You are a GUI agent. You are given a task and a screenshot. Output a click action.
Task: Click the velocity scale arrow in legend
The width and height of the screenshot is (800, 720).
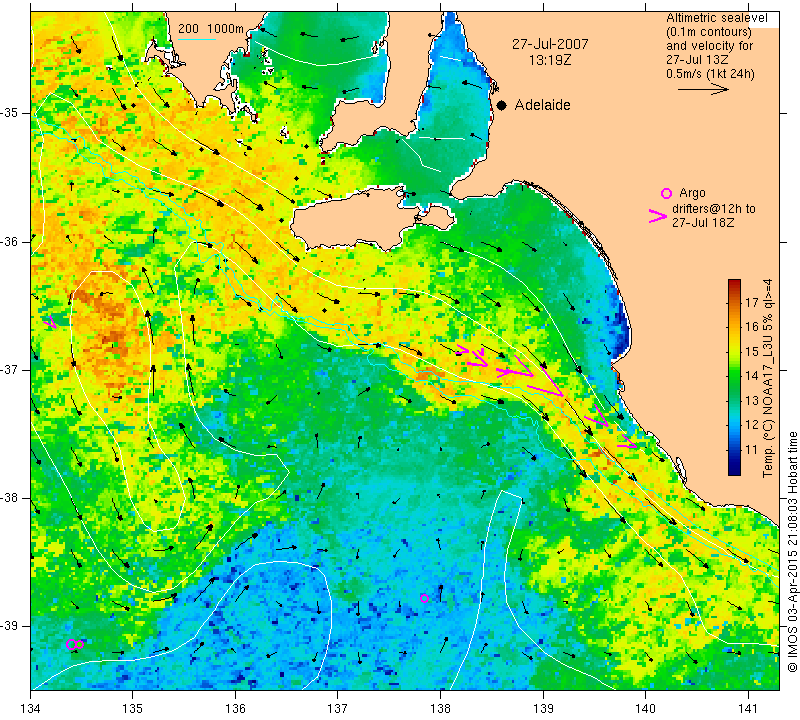click(x=703, y=89)
